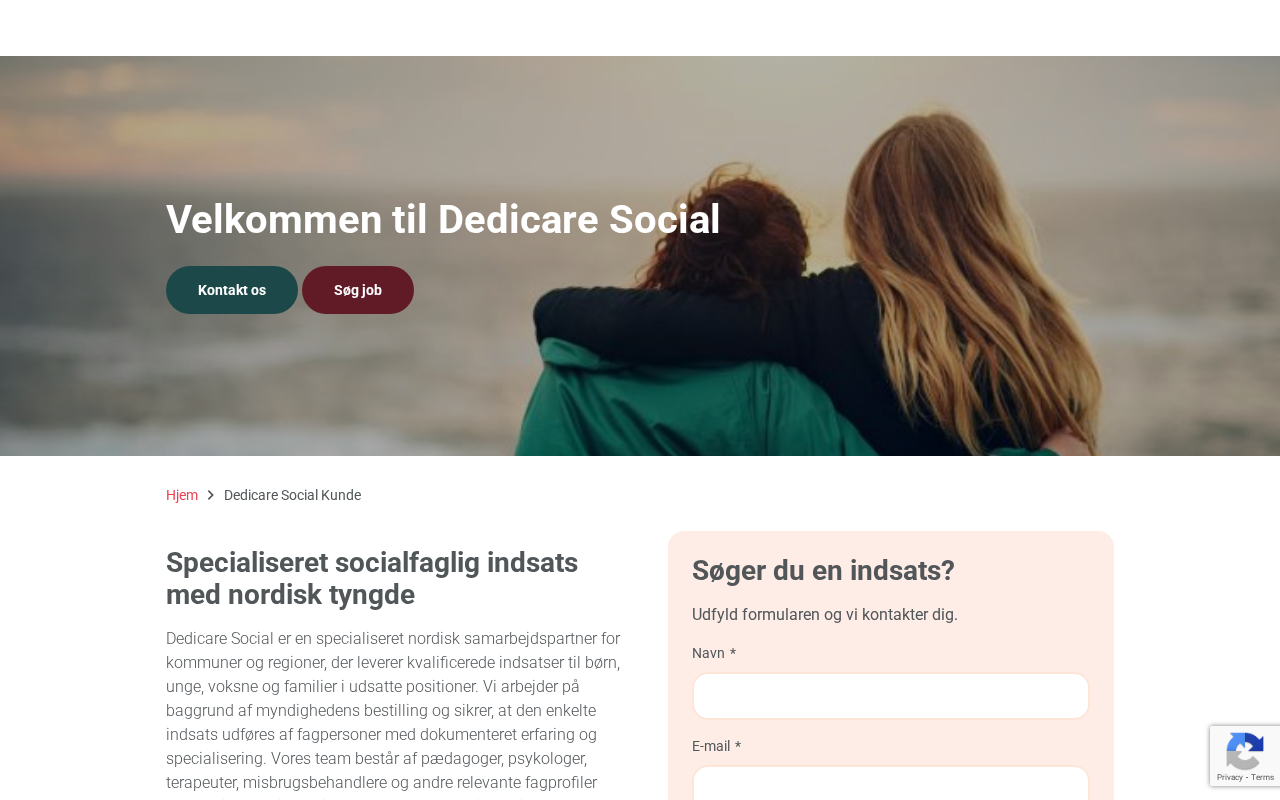This screenshot has height=800, width=1280.
Task: Select the Søg job button
Action: 358,290
